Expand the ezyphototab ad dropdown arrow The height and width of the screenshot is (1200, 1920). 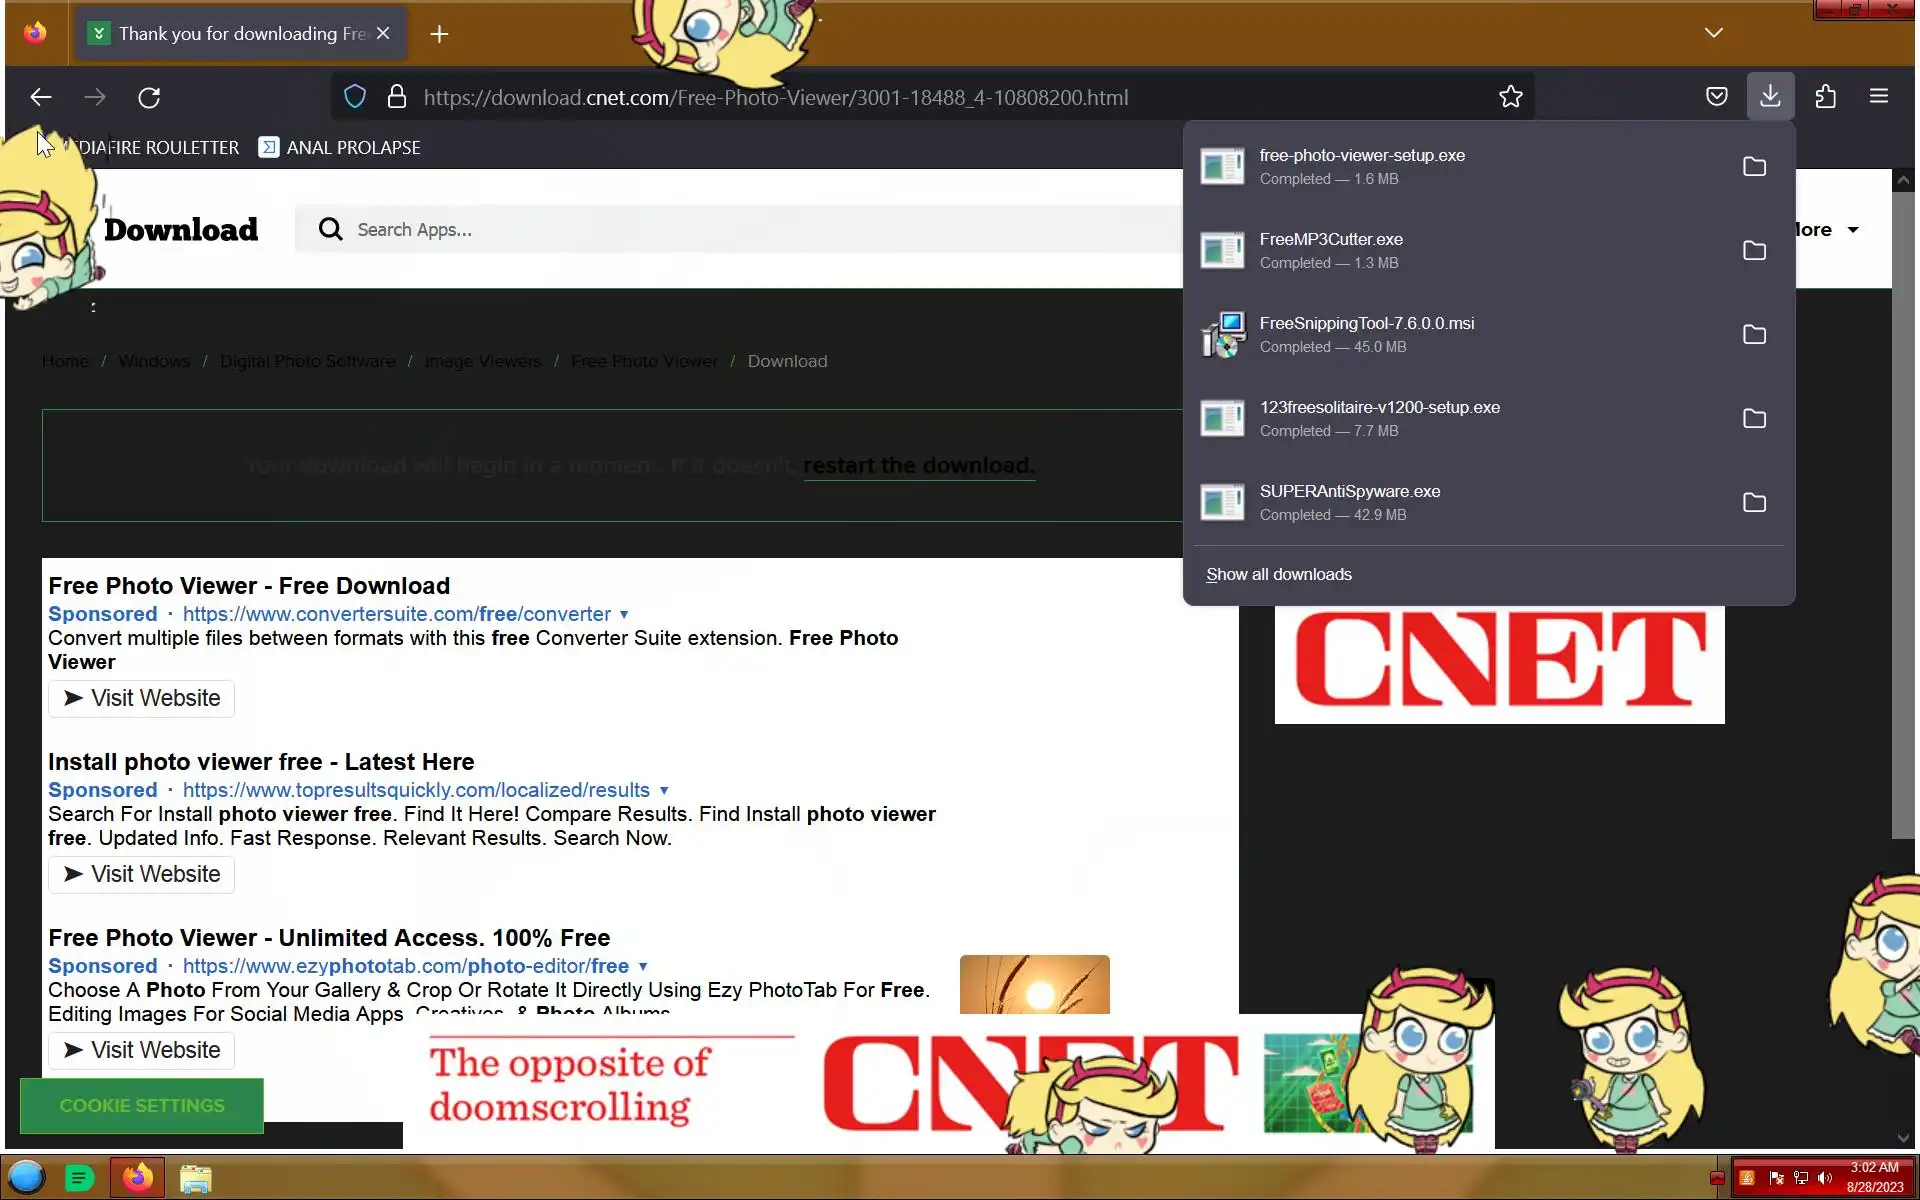coord(643,967)
